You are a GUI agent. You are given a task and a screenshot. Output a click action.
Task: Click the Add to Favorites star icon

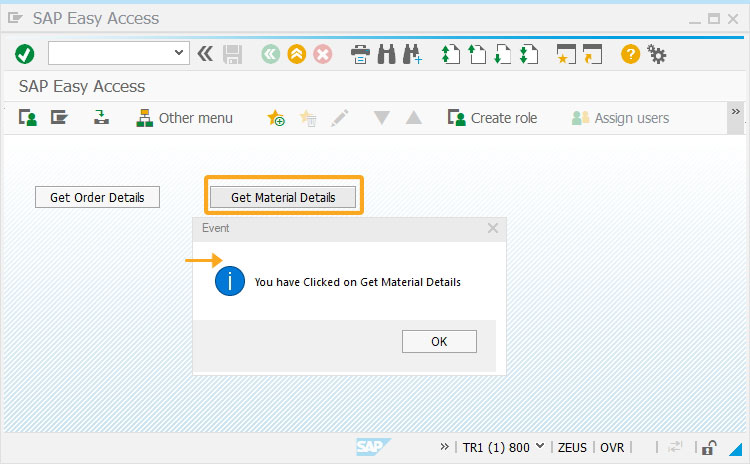tap(276, 118)
